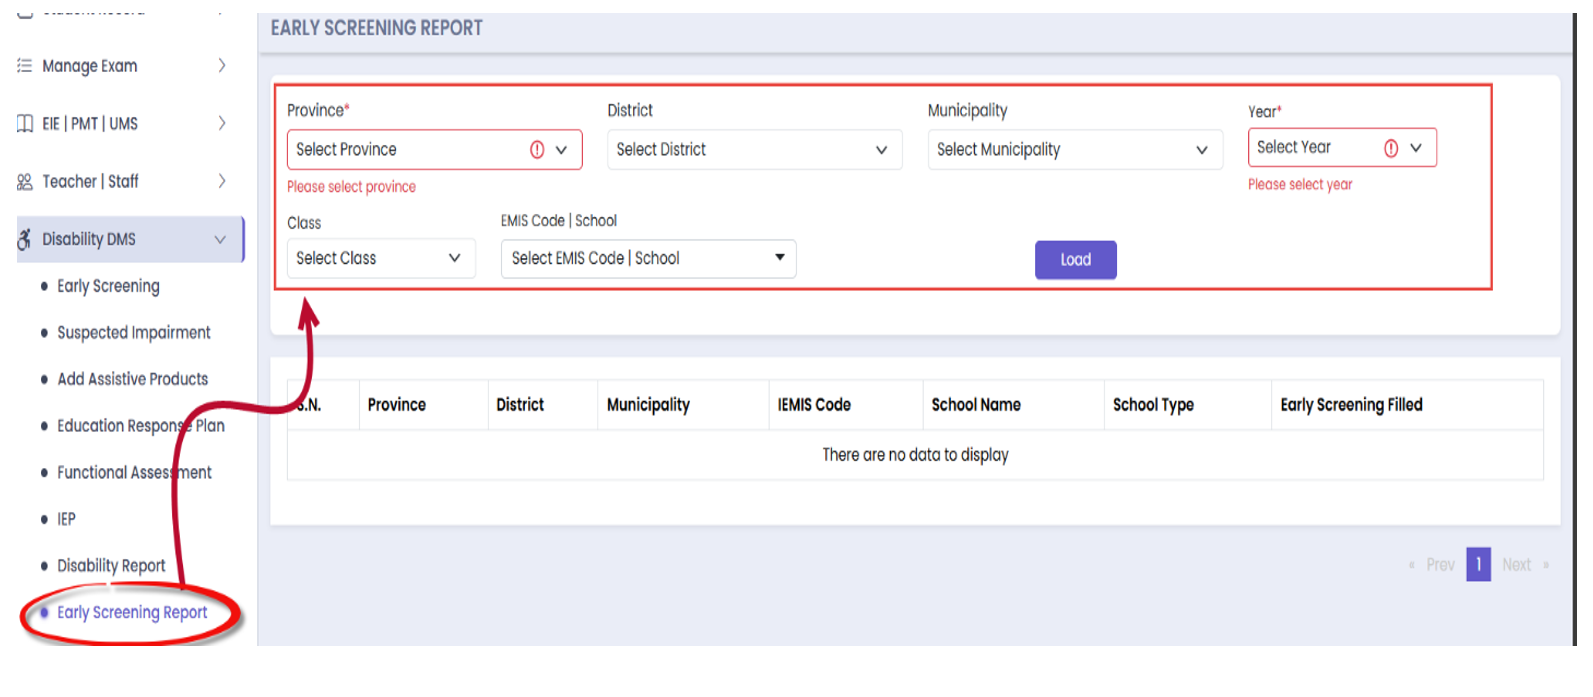Click the Province column header
The image size is (1593, 697).
coord(397,405)
